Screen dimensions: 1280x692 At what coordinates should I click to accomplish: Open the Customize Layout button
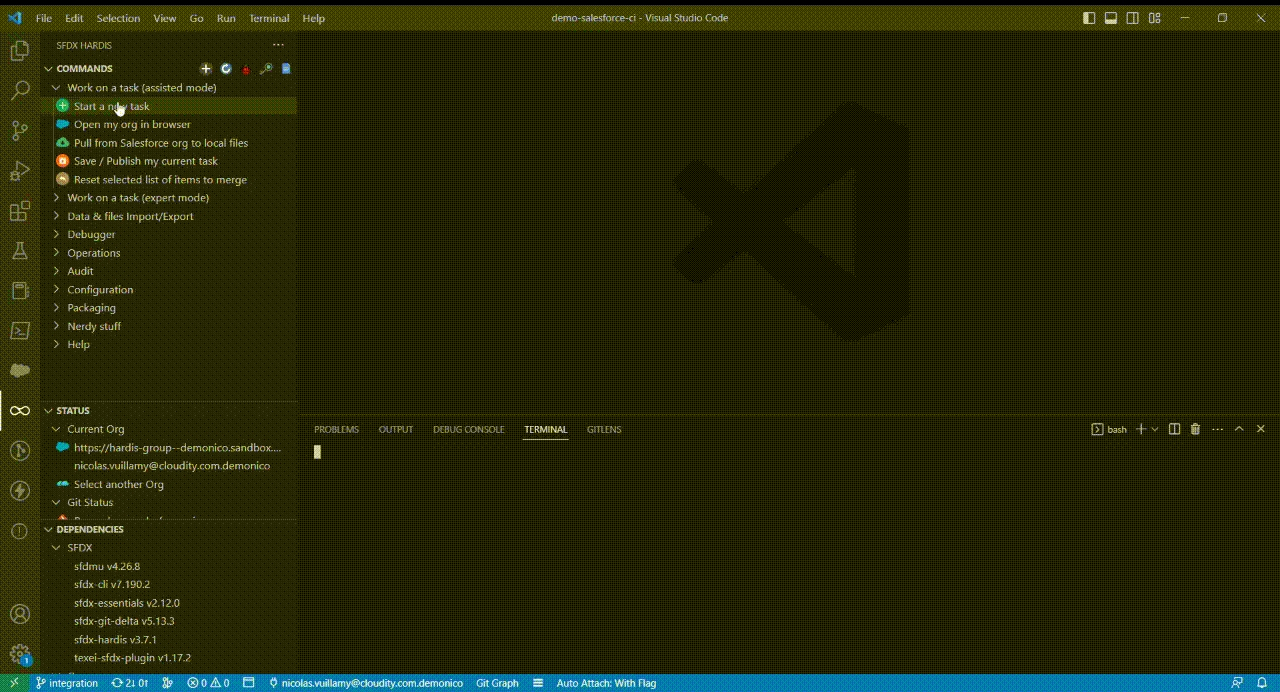(1155, 18)
